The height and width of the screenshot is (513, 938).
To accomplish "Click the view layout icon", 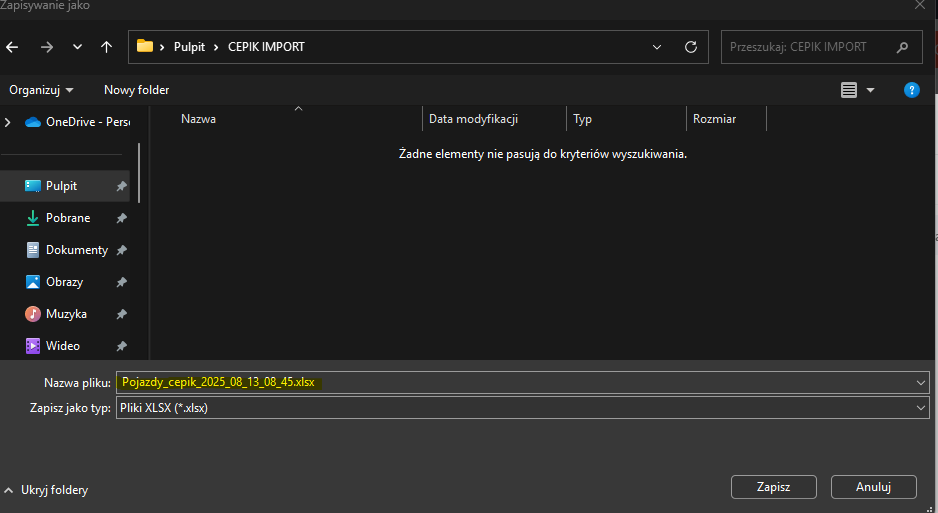I will (849, 90).
